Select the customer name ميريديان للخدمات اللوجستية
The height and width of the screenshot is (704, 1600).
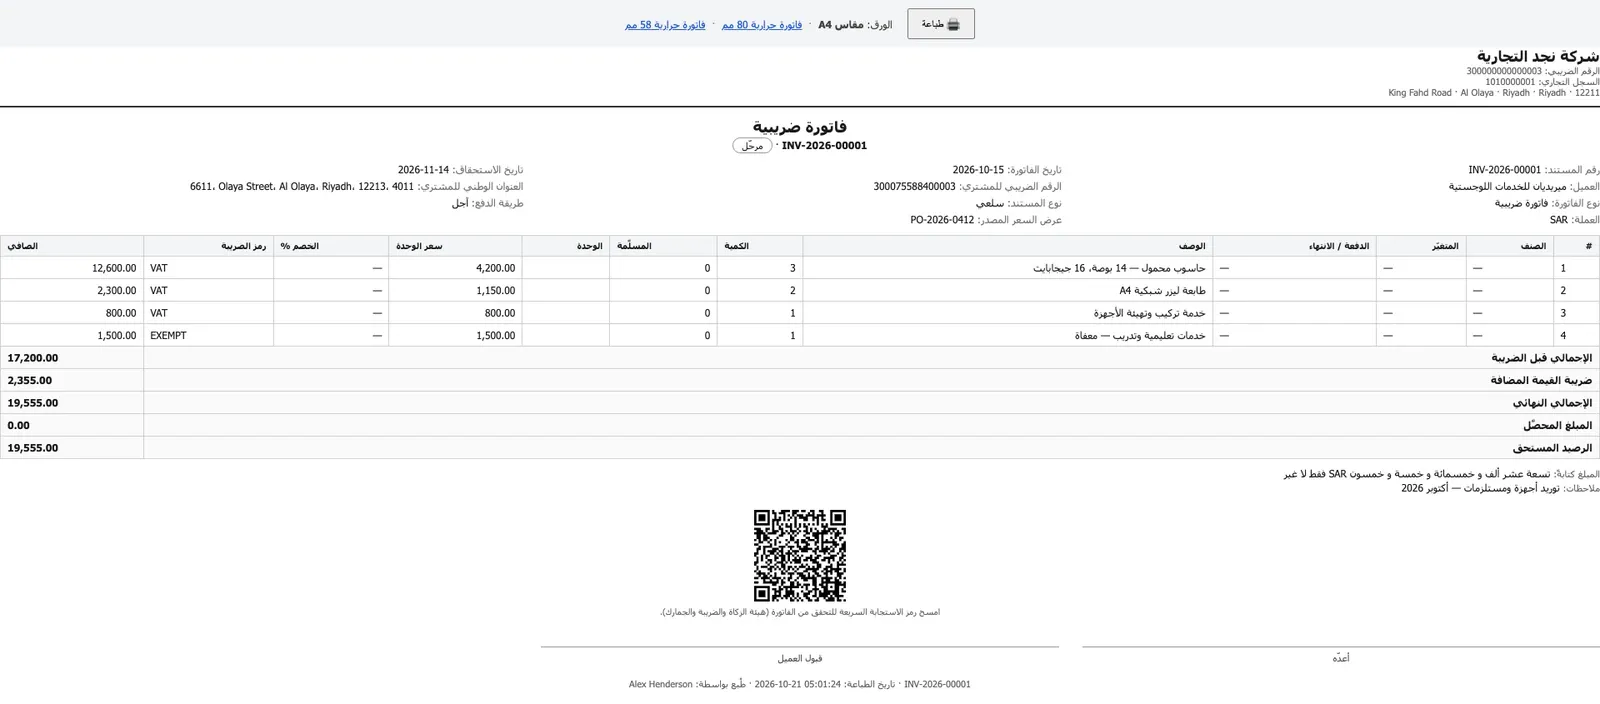1508,187
